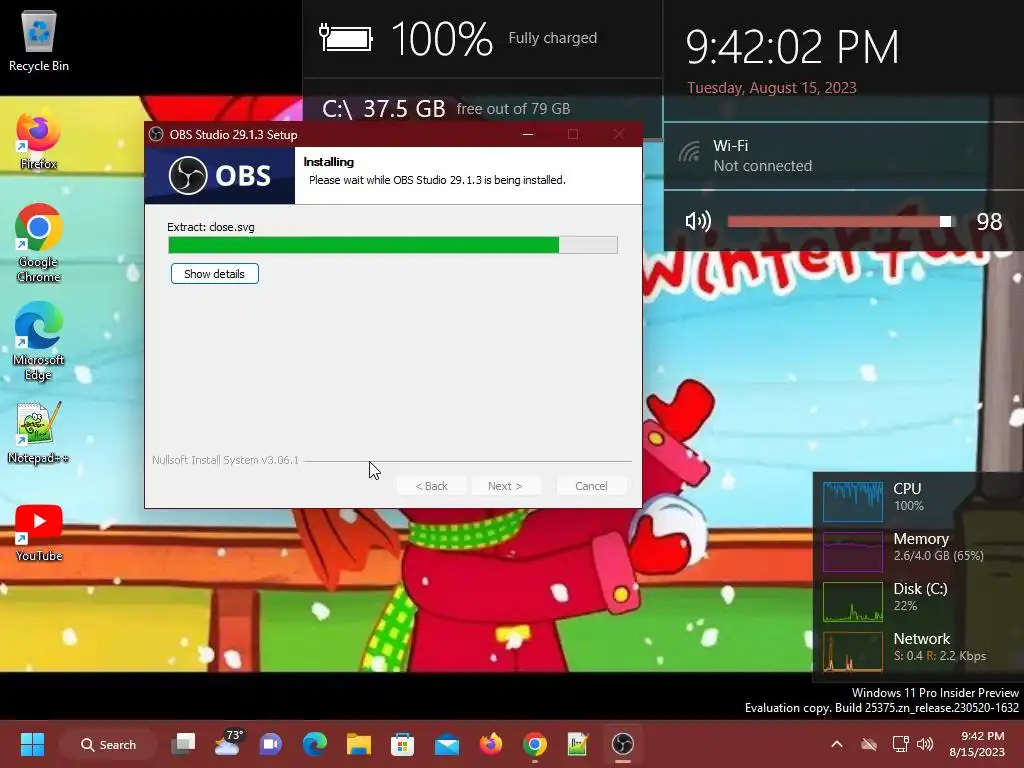Open the Microsoft Edge desktop shortcut
Screen dimensions: 1024x768
click(39, 341)
